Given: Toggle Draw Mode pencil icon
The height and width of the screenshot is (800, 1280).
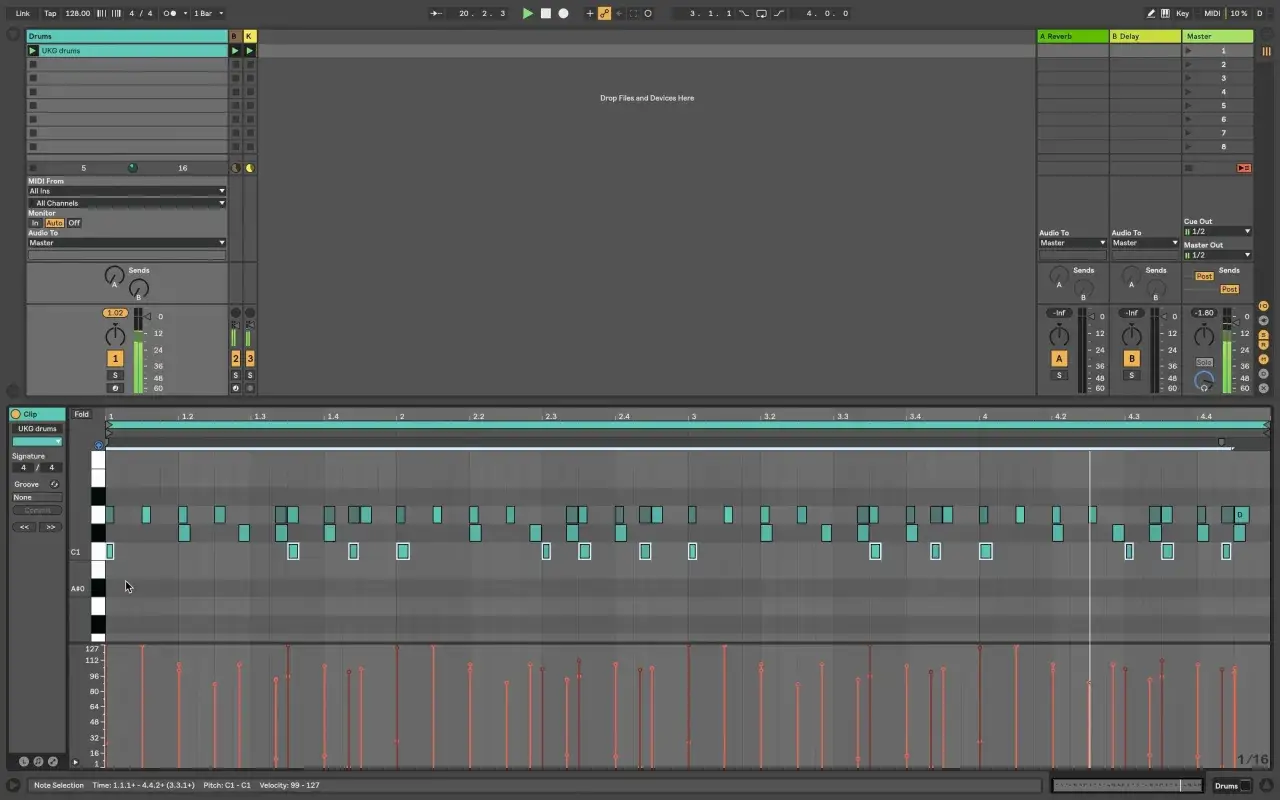Looking at the screenshot, I should point(1151,13).
